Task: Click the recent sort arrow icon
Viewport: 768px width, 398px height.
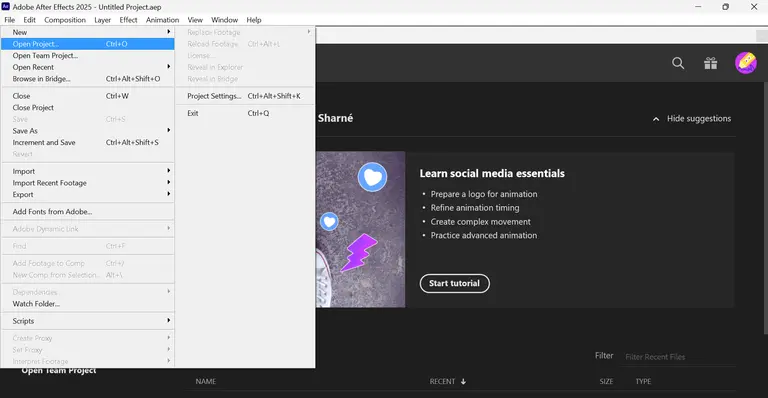Action: [463, 381]
